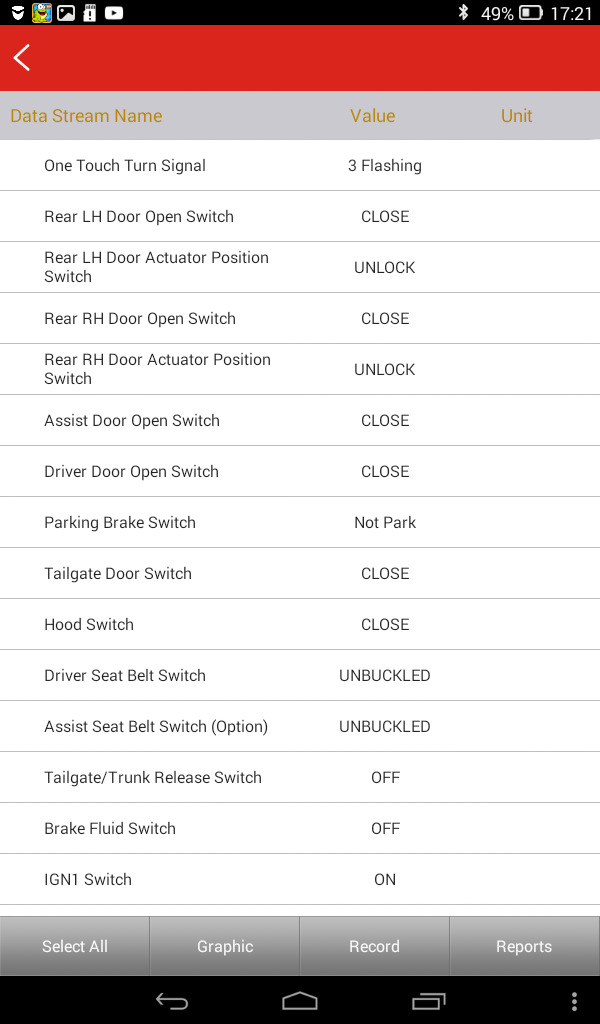The width and height of the screenshot is (600, 1024).
Task: Tap the YouTube notification icon in status bar
Action: point(114,12)
